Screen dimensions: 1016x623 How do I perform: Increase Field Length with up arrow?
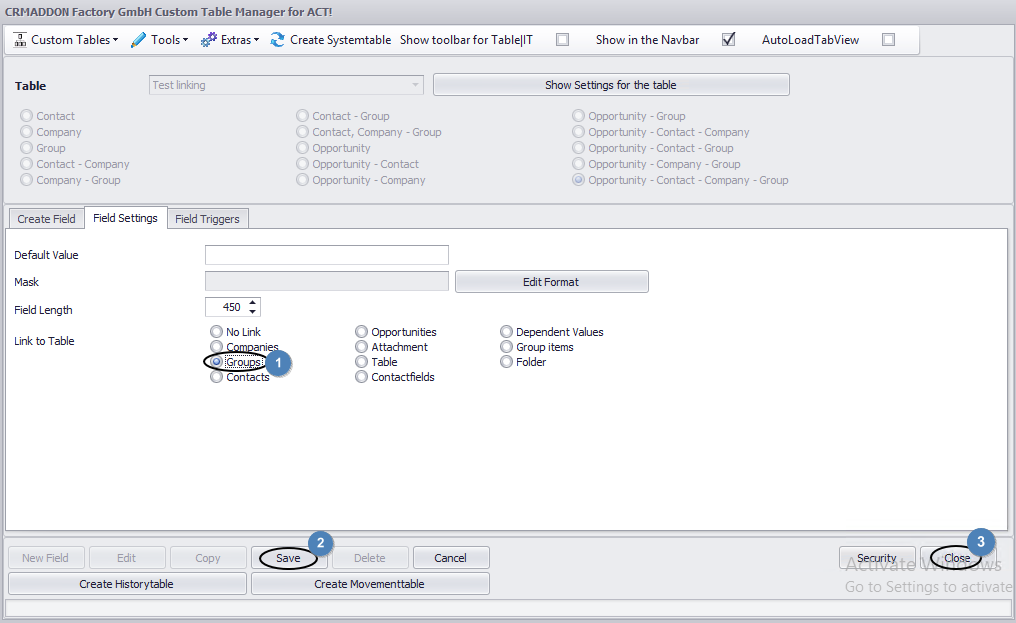coord(253,303)
